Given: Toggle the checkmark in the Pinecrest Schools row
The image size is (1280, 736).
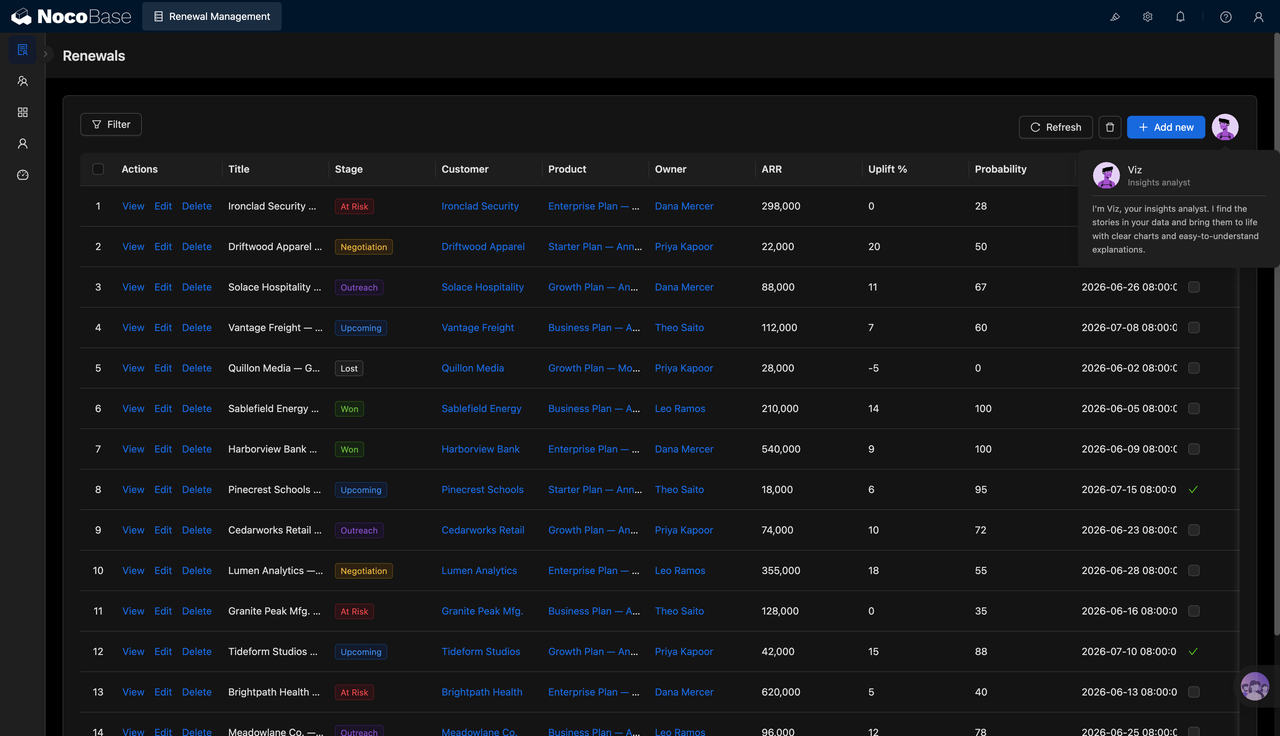Looking at the screenshot, I should click(1193, 490).
